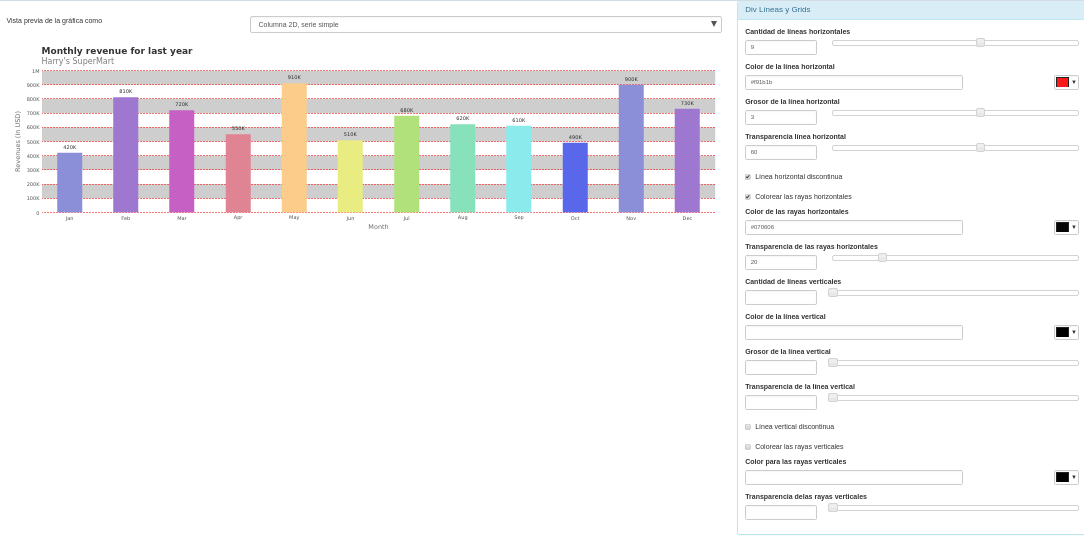Uncheck 'Colorear las rayas horizontales'

[x=748, y=197]
